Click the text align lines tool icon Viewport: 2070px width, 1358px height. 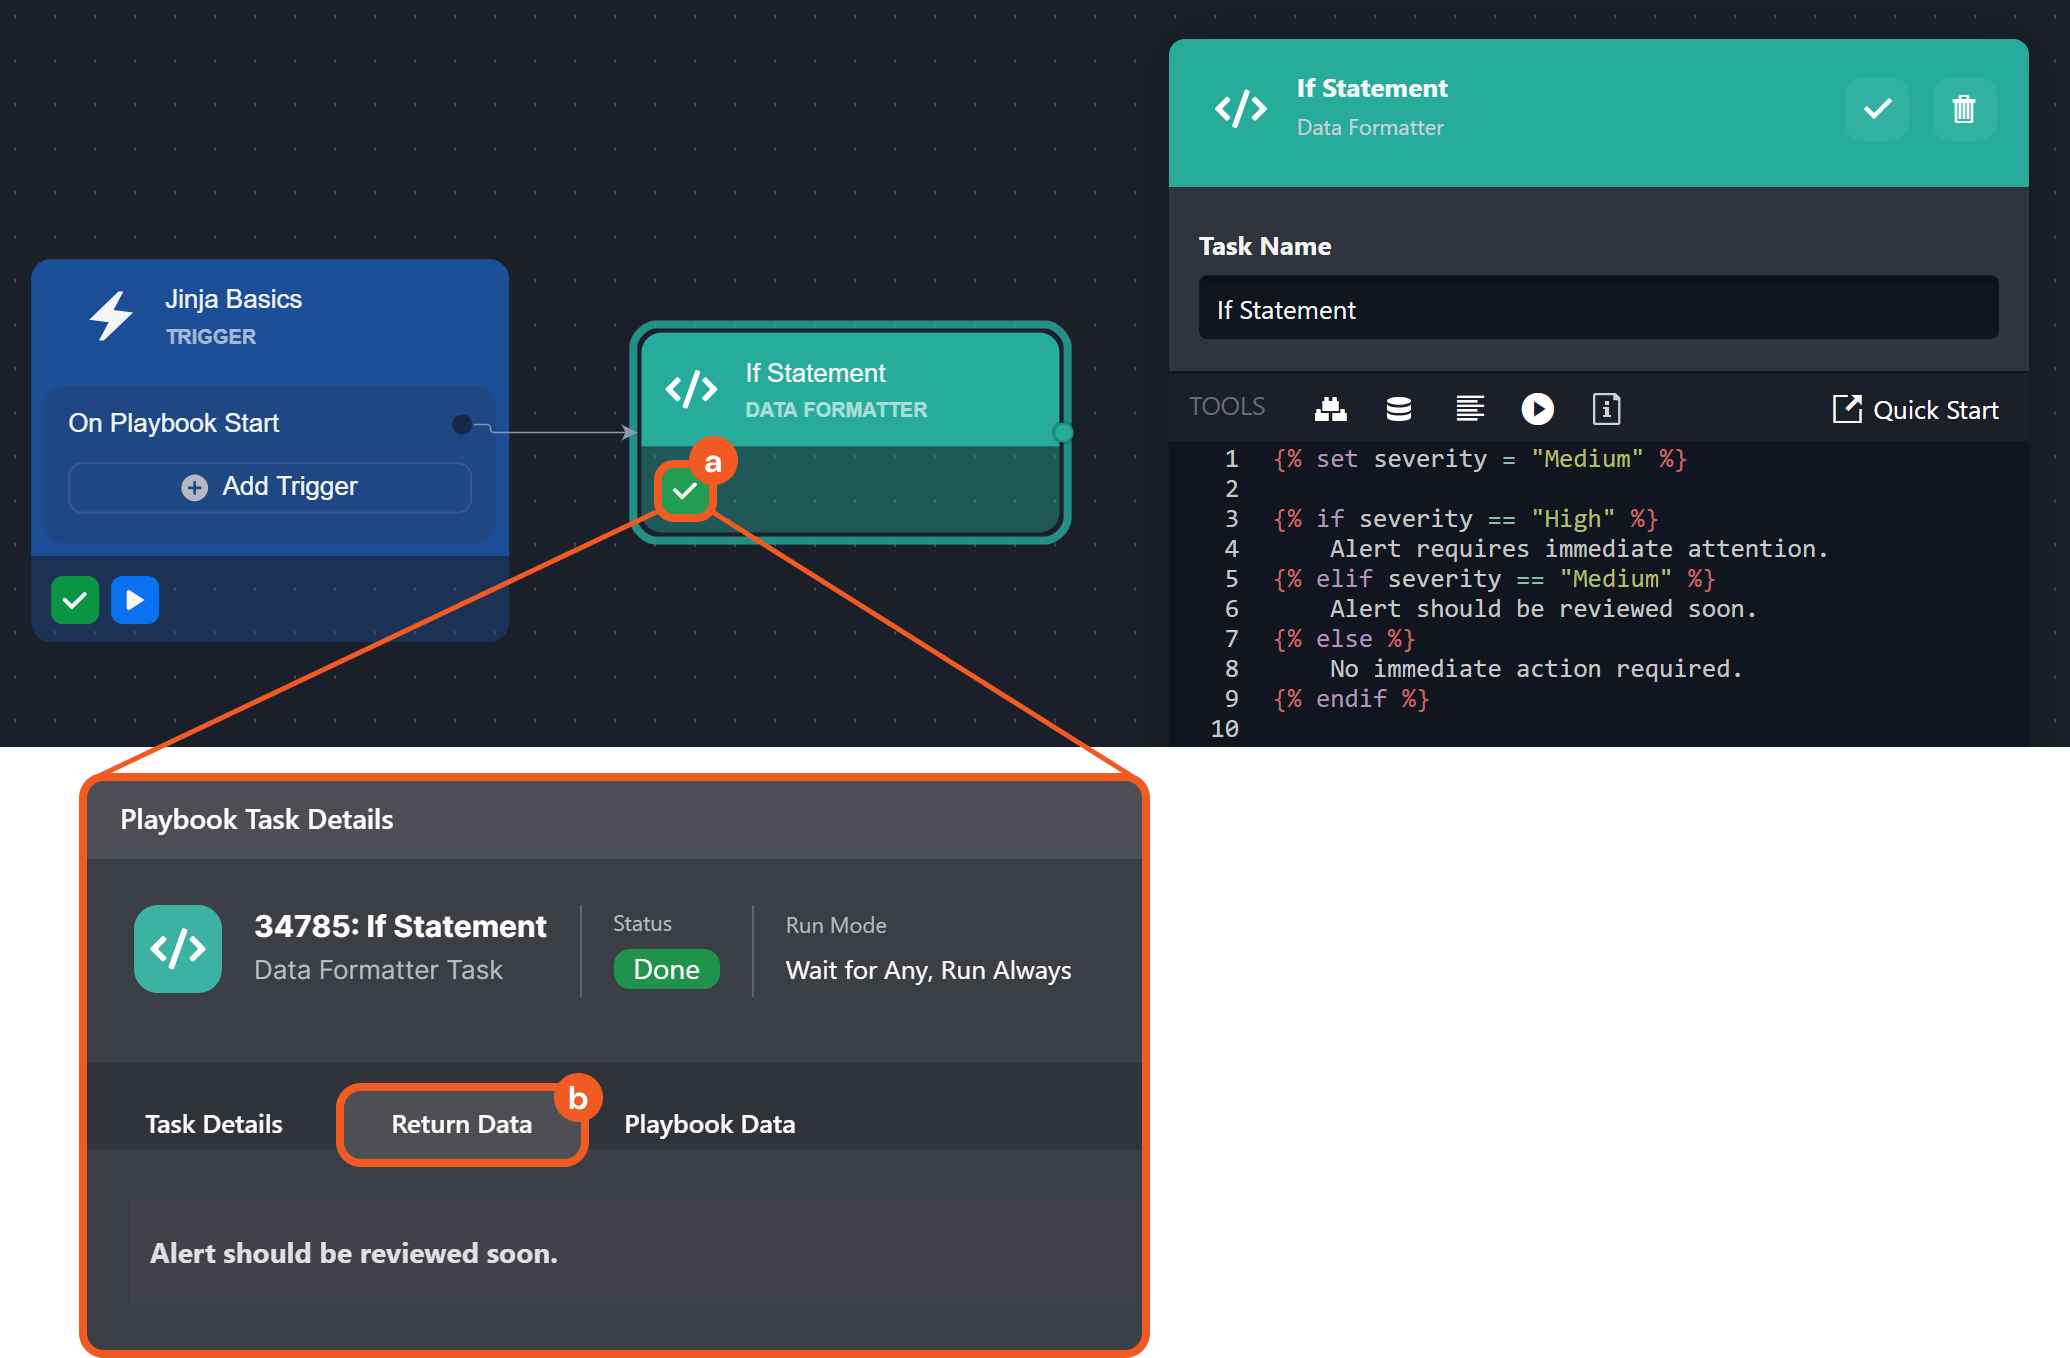(1469, 409)
